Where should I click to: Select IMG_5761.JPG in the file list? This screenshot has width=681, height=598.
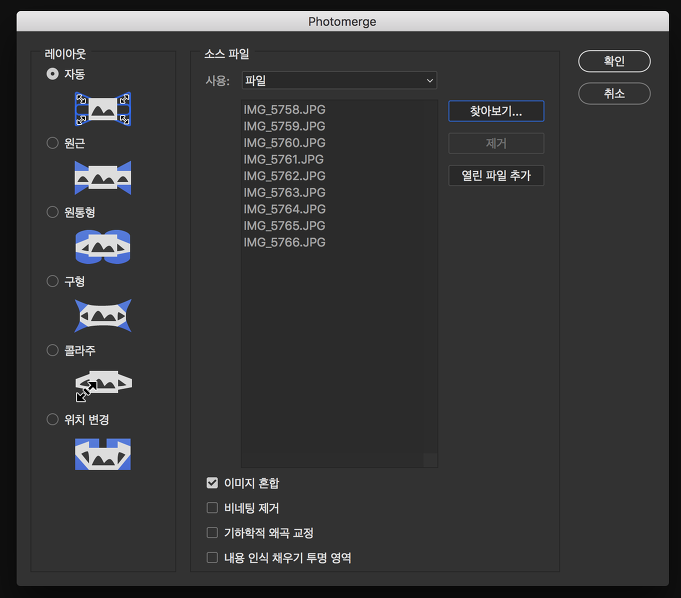click(x=284, y=159)
